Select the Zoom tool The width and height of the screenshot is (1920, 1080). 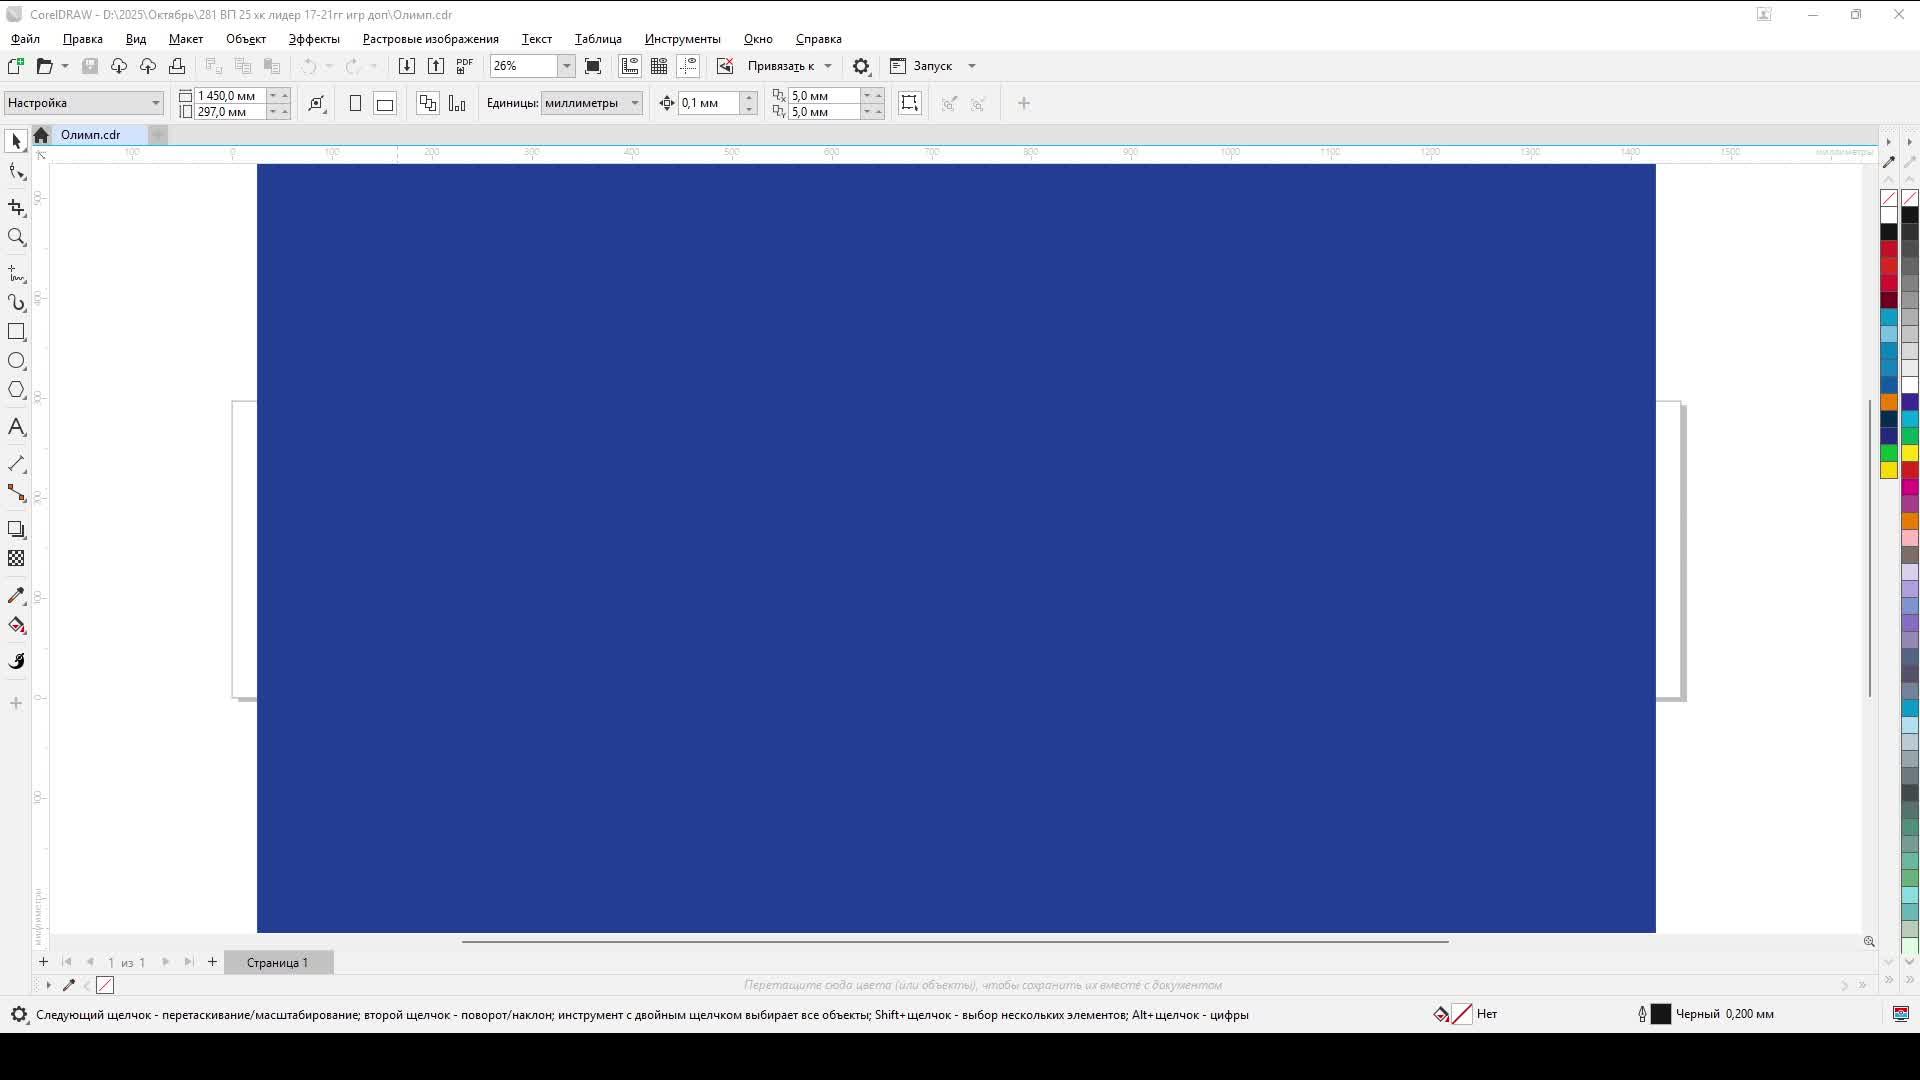[16, 237]
